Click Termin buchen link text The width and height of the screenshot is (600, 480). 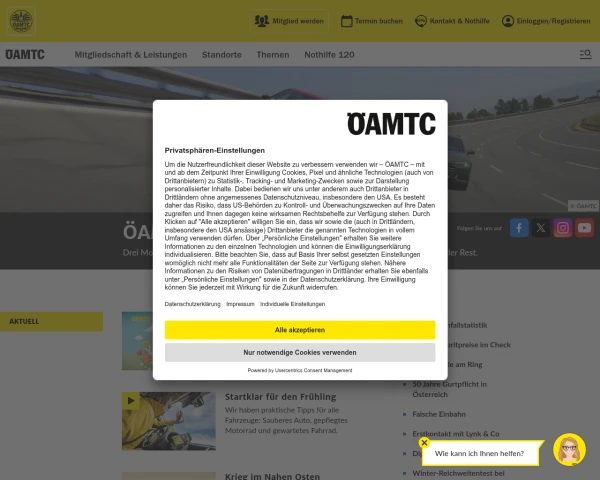[x=379, y=21]
